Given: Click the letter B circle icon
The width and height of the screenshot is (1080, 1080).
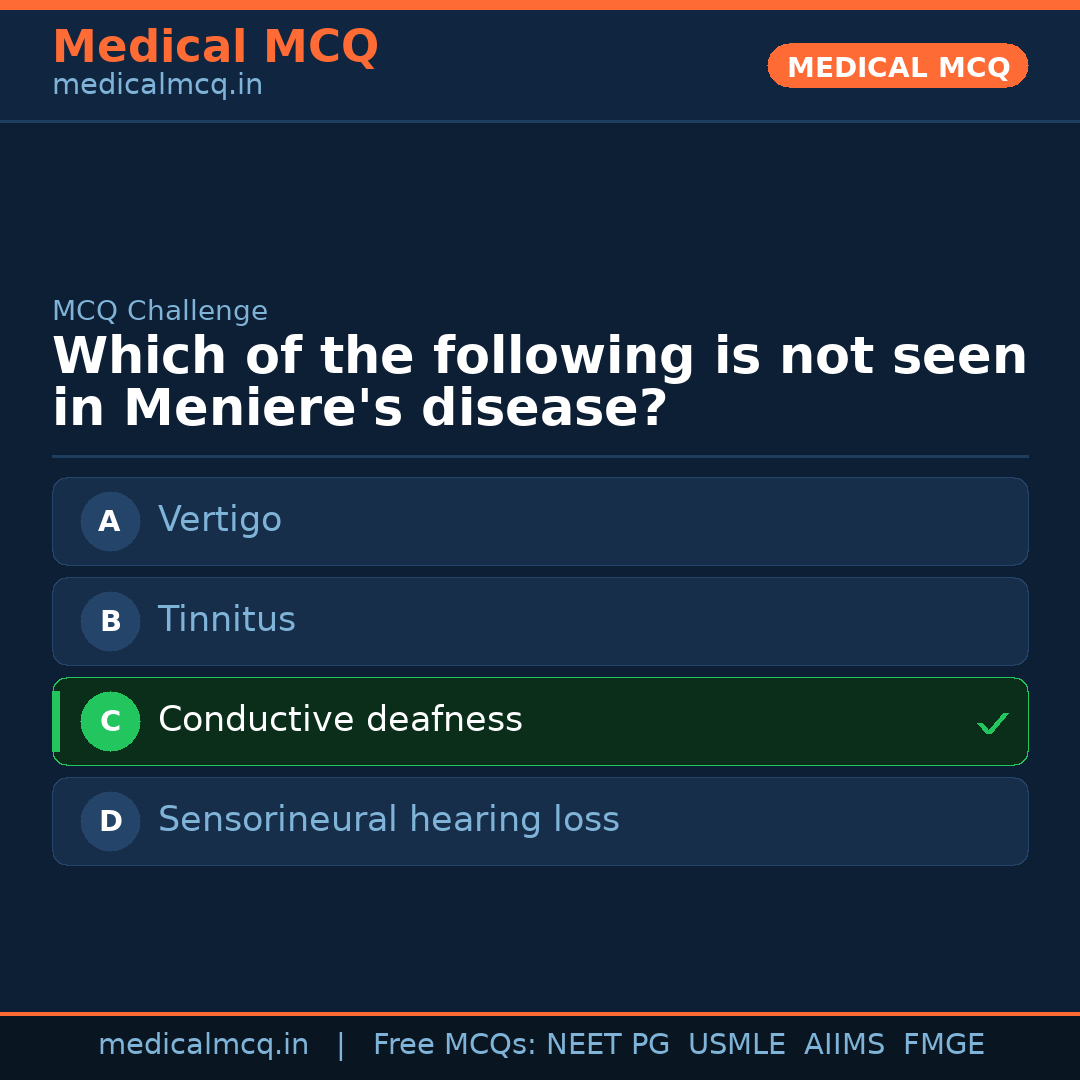Looking at the screenshot, I should click(110, 621).
